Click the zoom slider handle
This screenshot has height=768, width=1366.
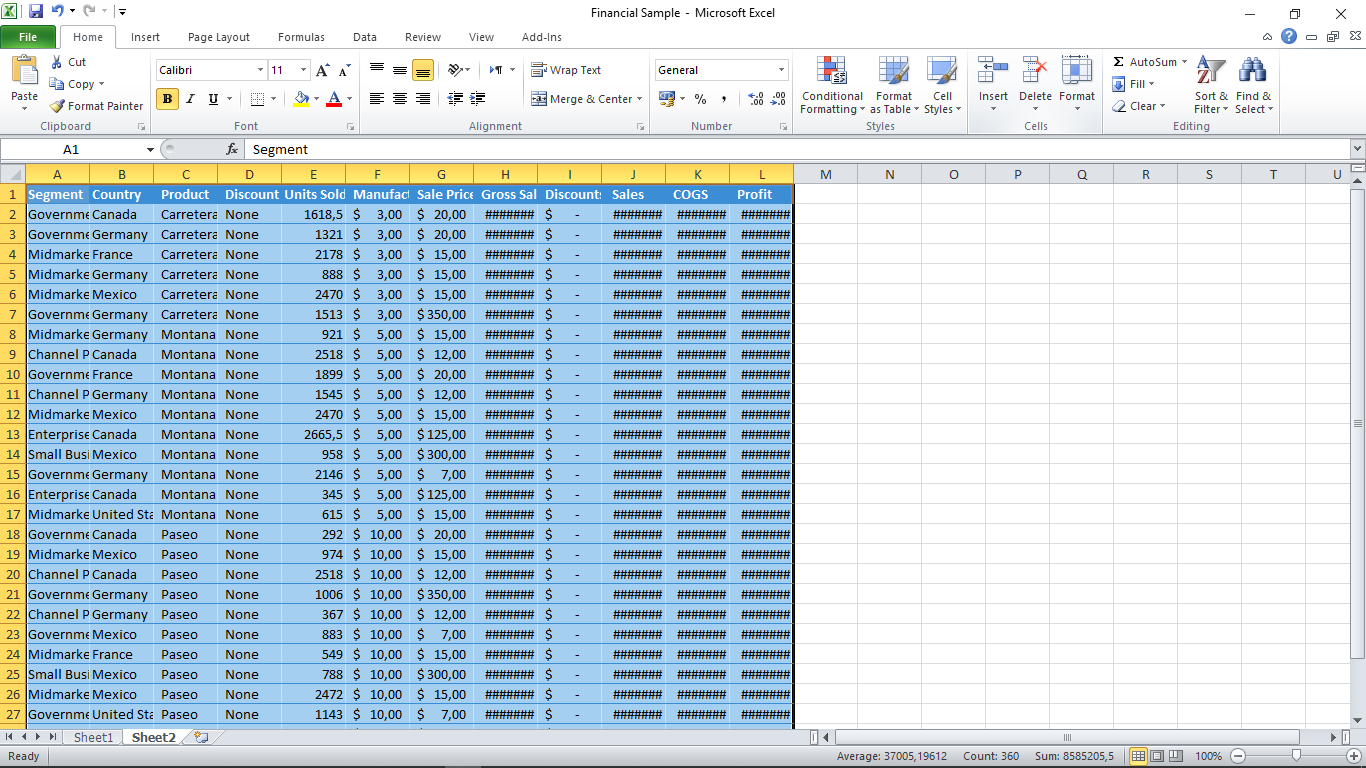[x=1296, y=756]
